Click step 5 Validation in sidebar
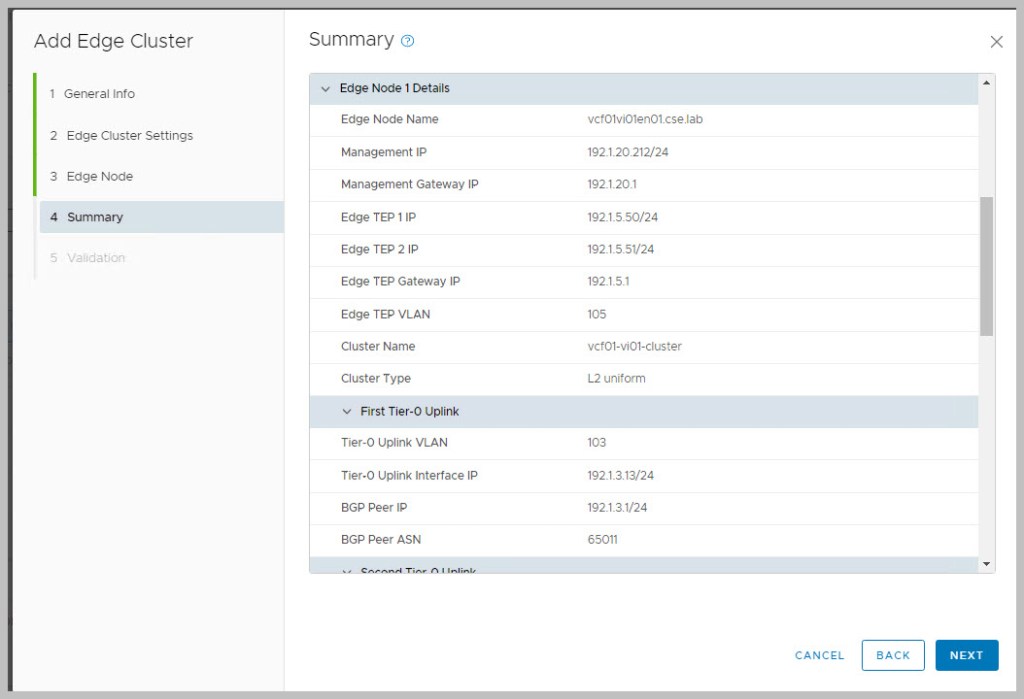Image resolution: width=1024 pixels, height=699 pixels. (x=95, y=258)
